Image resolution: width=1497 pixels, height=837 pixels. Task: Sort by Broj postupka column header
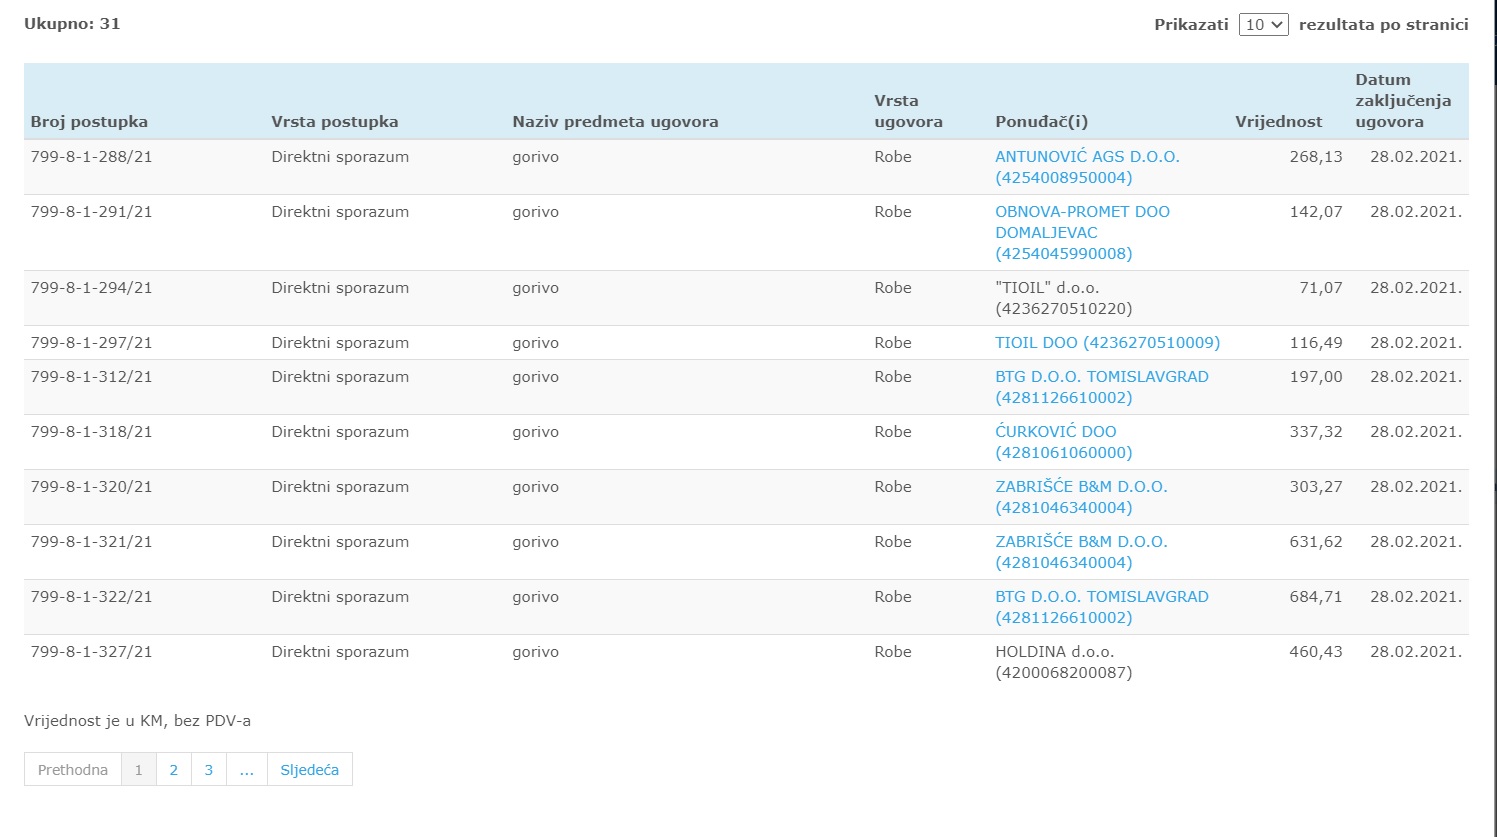point(89,121)
